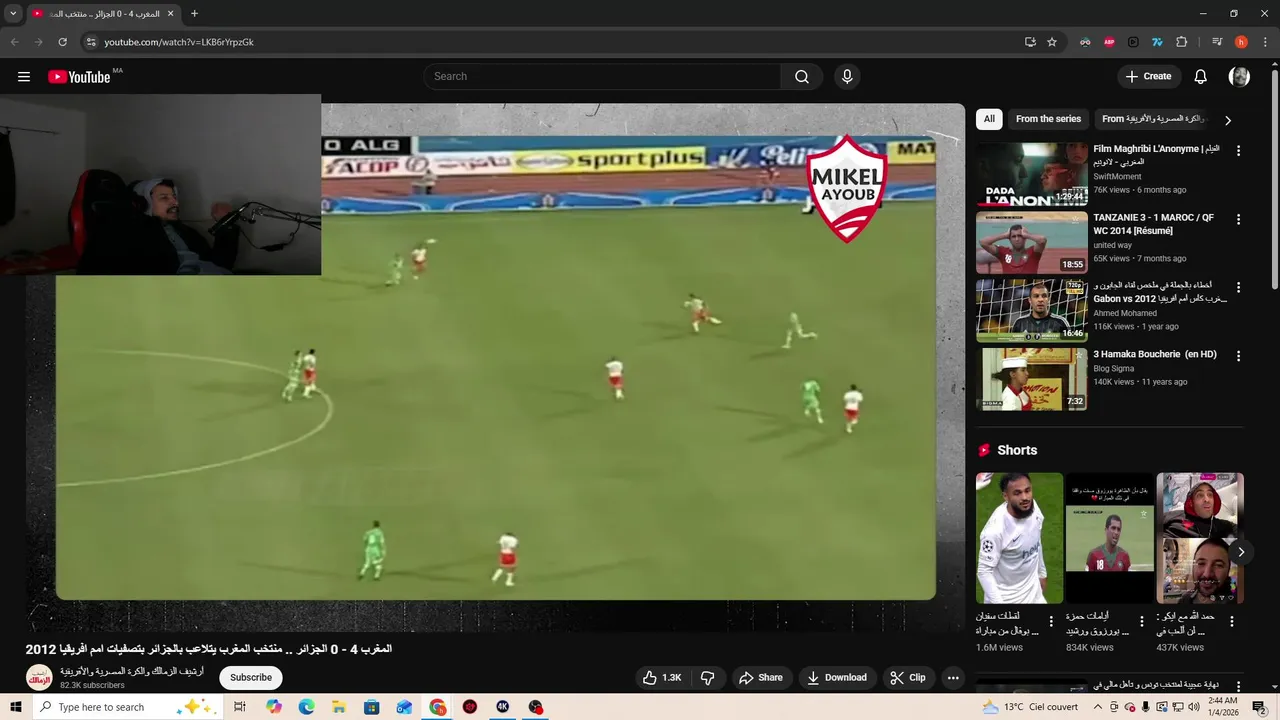Launch Microsoft Edge from the taskbar
This screenshot has width=1280, height=720.
pos(306,707)
